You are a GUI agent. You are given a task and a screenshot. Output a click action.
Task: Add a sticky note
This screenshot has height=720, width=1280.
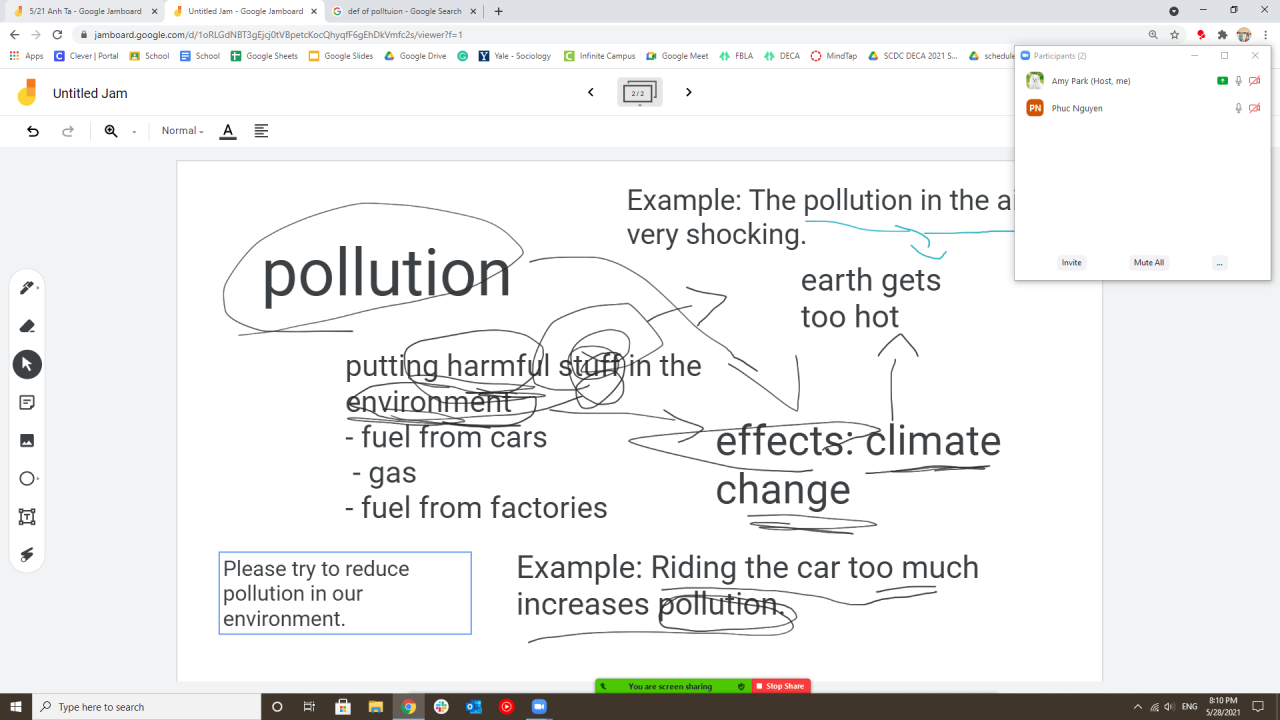27,402
